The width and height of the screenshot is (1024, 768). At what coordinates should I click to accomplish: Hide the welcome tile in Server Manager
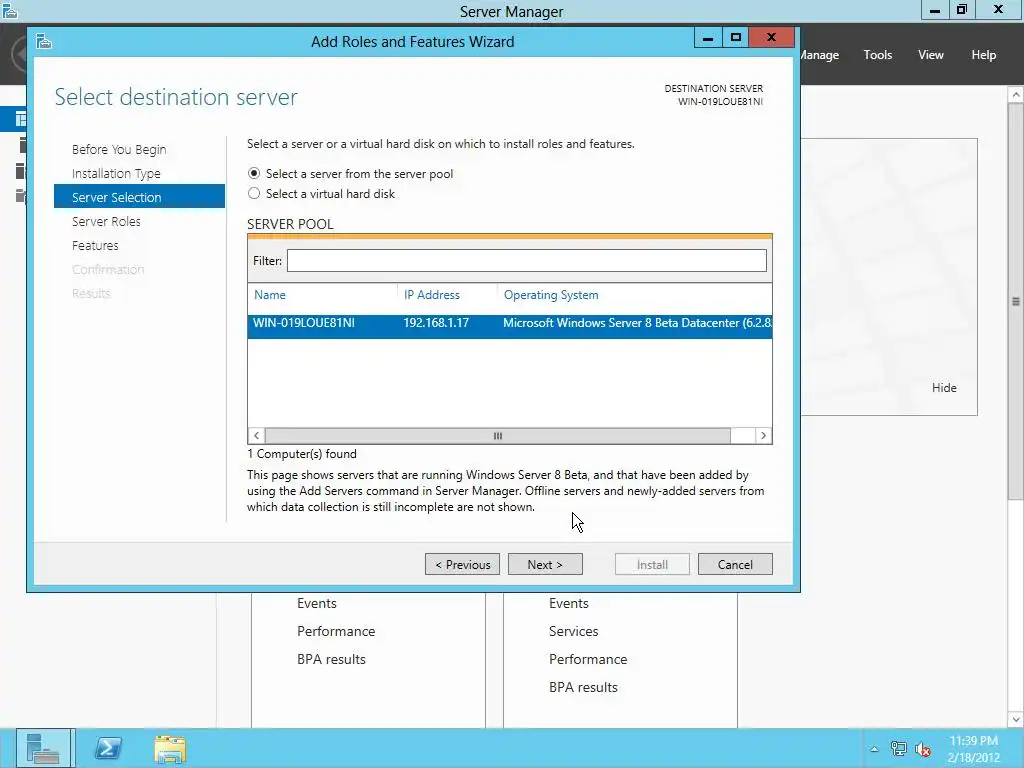click(944, 387)
